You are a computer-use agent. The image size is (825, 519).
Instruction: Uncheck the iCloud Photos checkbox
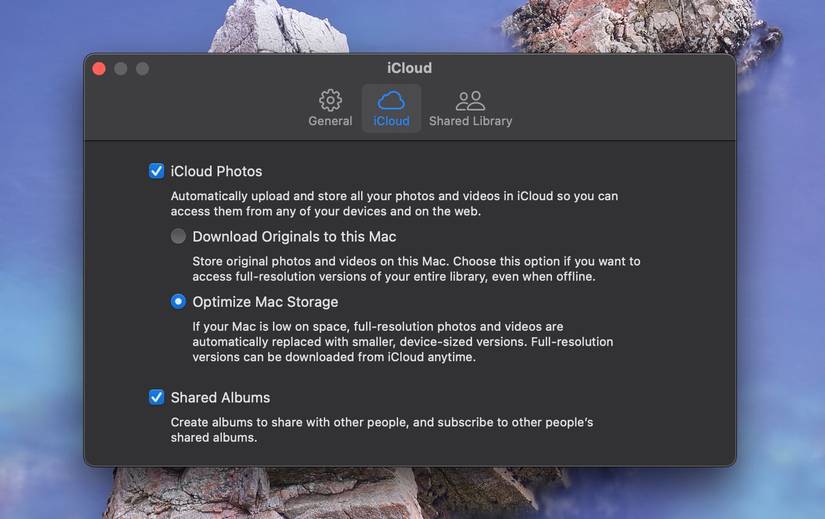(x=156, y=171)
